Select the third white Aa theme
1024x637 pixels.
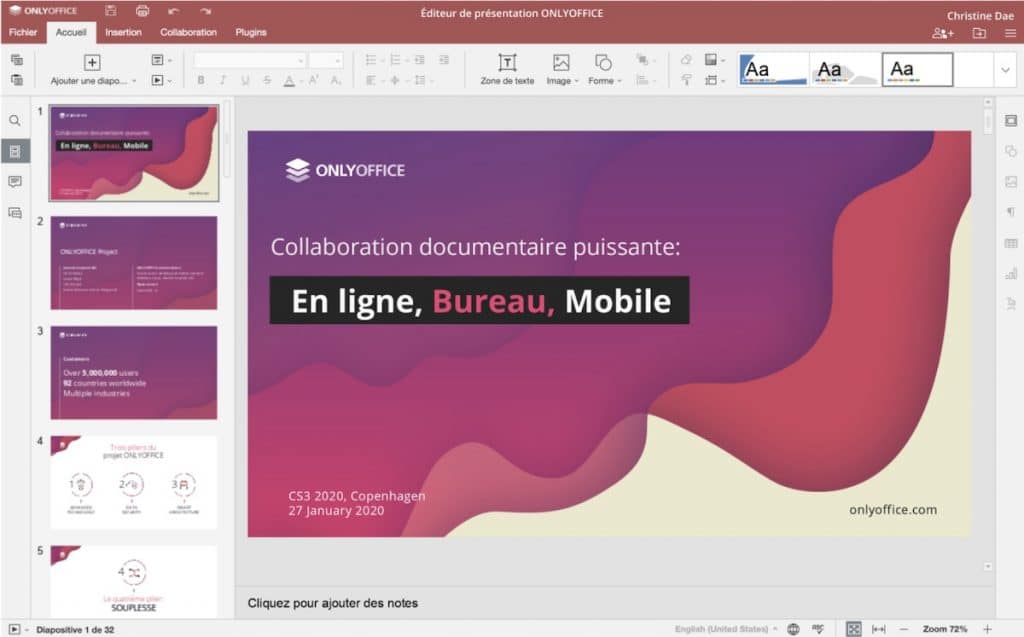click(x=917, y=69)
